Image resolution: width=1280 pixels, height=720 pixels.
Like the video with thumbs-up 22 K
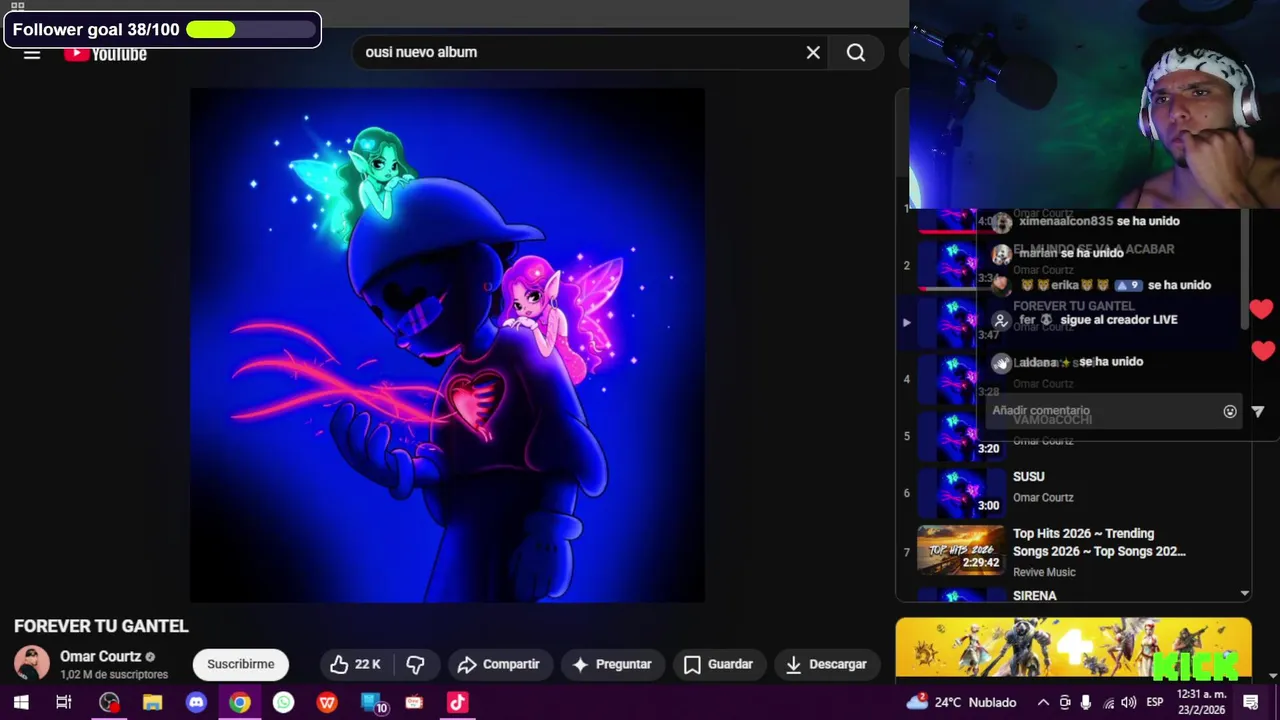[x=356, y=664]
